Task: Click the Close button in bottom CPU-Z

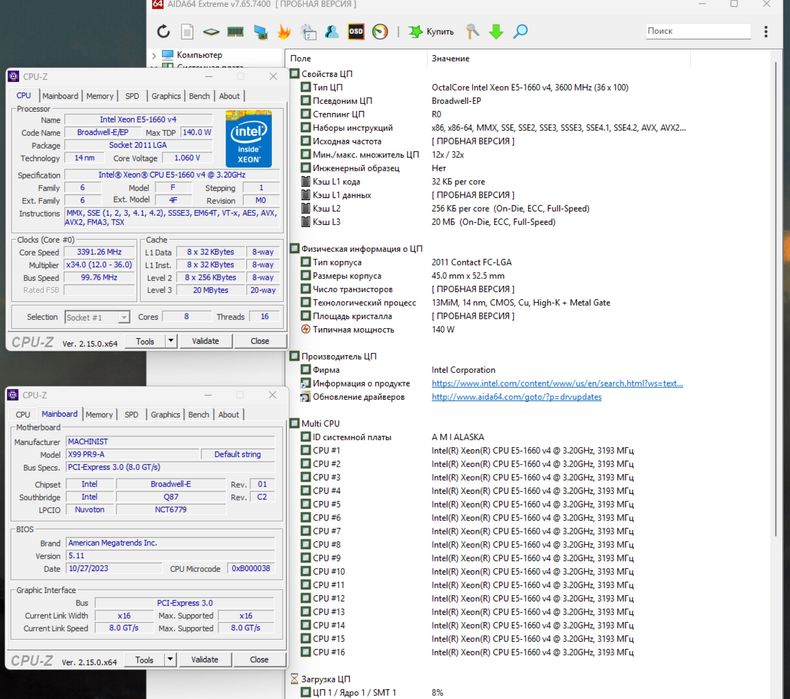Action: click(x=259, y=659)
